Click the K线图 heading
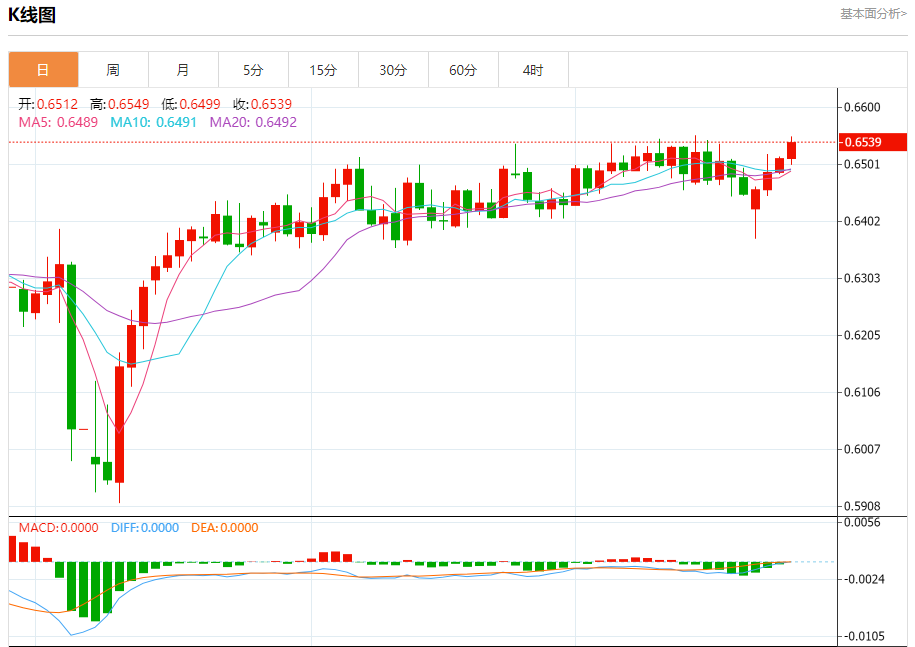Screen dimensions: 915x647 point(32,15)
